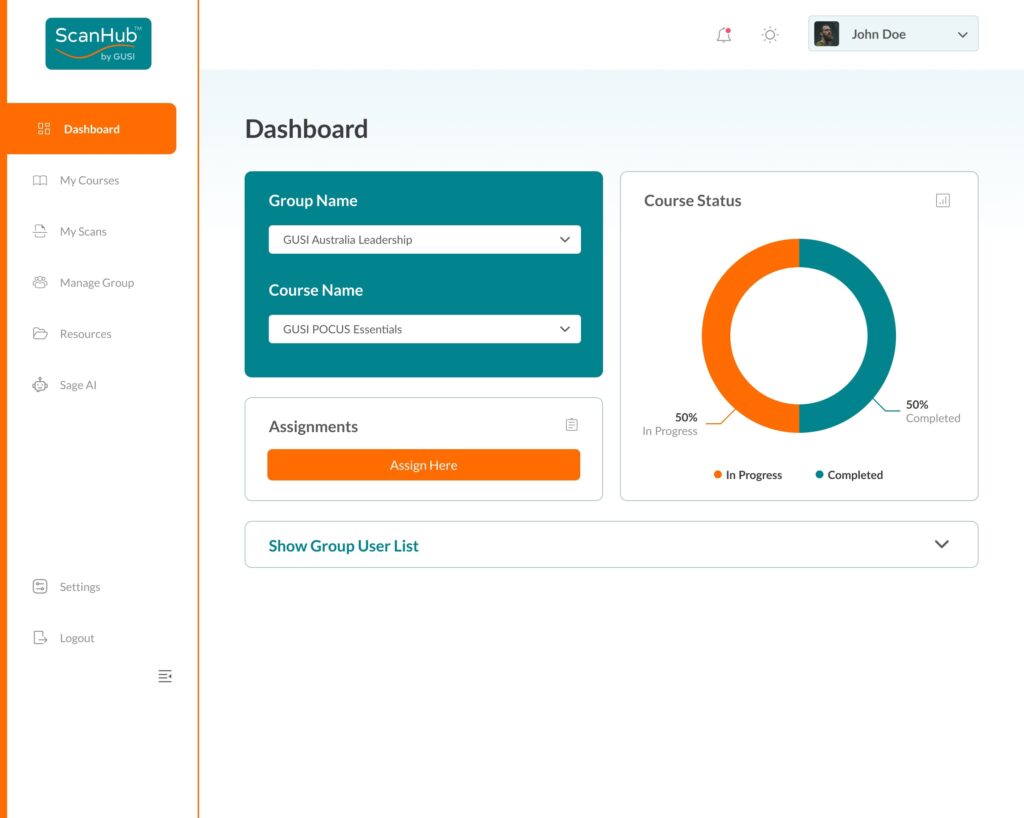Open the John Doe user dropdown
The height and width of the screenshot is (818, 1024).
coord(961,35)
